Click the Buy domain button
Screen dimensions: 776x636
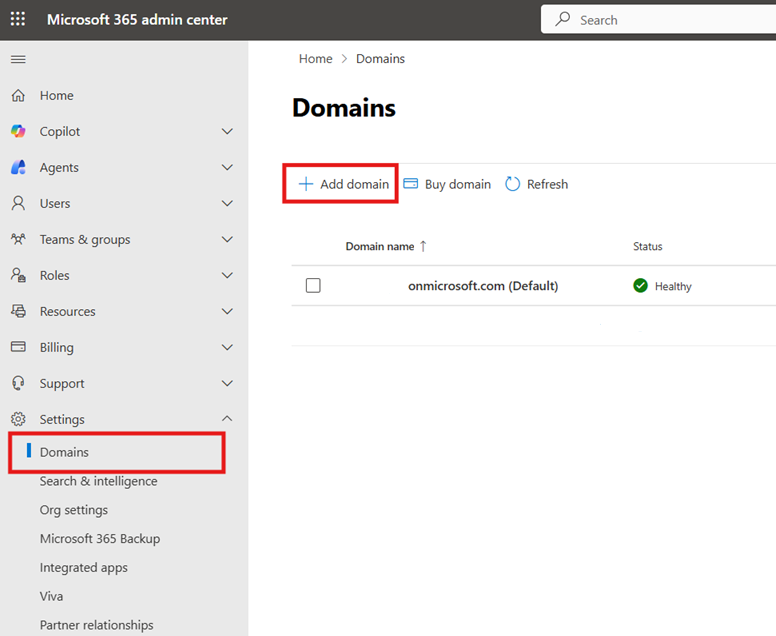(447, 184)
